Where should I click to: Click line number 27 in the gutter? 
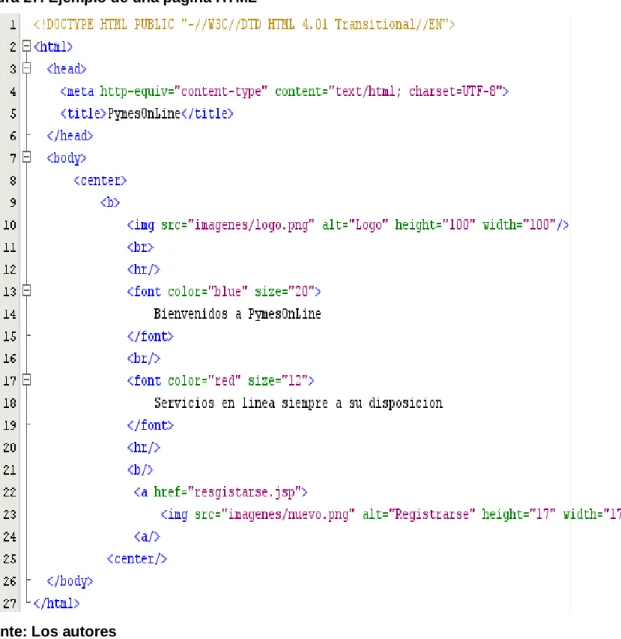[10, 604]
